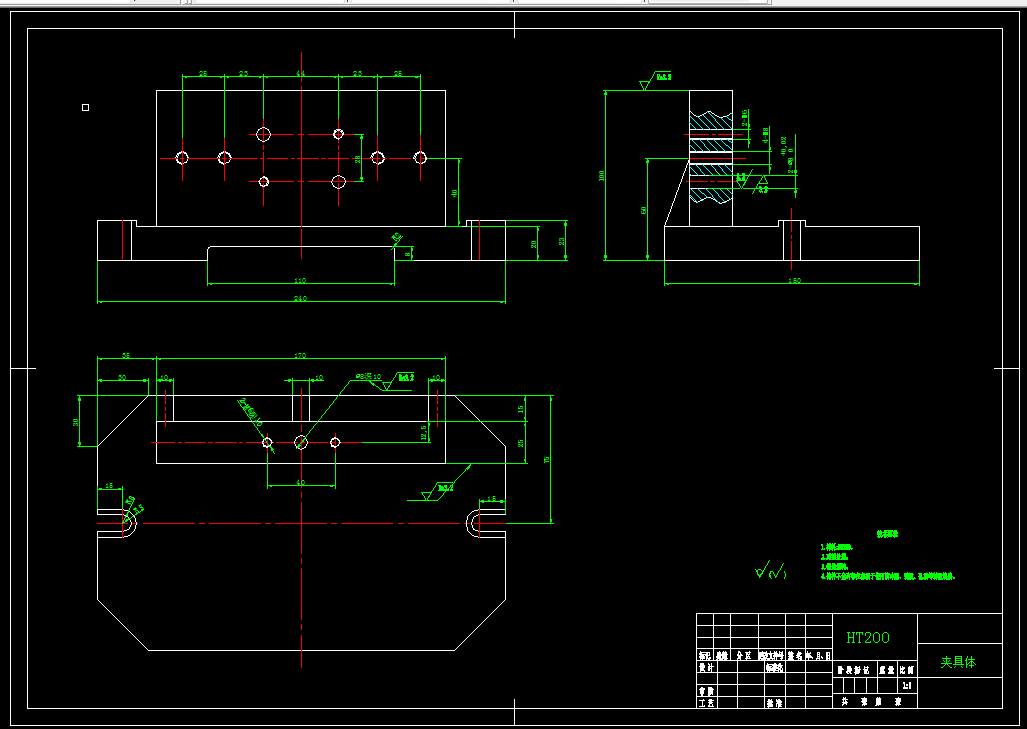The width and height of the screenshot is (1027, 729).
Task: Click the general surface roughness symbol near notes
Action: pyautogui.click(x=771, y=571)
